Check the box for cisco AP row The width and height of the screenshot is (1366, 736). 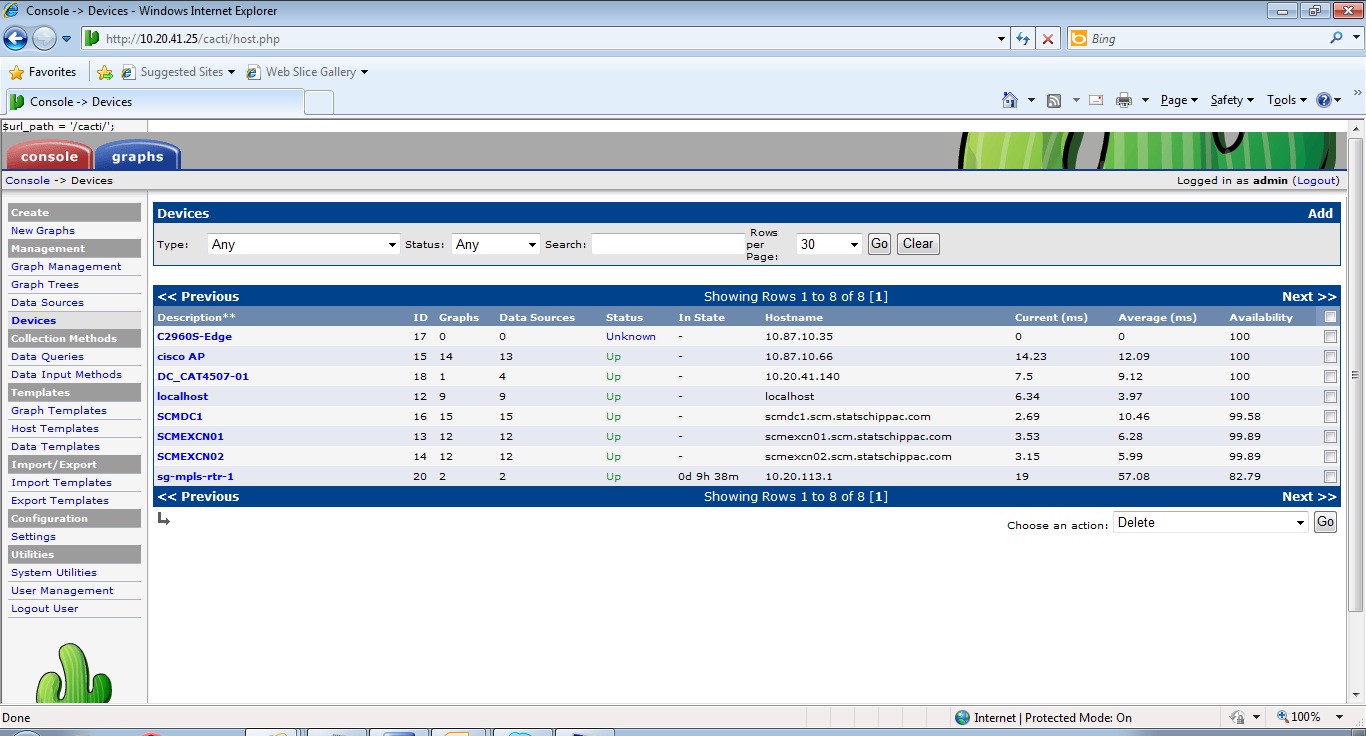[1330, 357]
